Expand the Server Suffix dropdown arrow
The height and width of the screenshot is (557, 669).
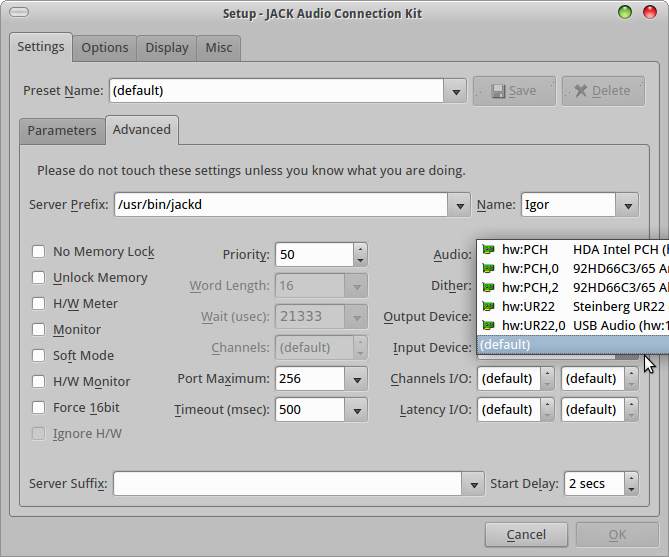coord(473,484)
